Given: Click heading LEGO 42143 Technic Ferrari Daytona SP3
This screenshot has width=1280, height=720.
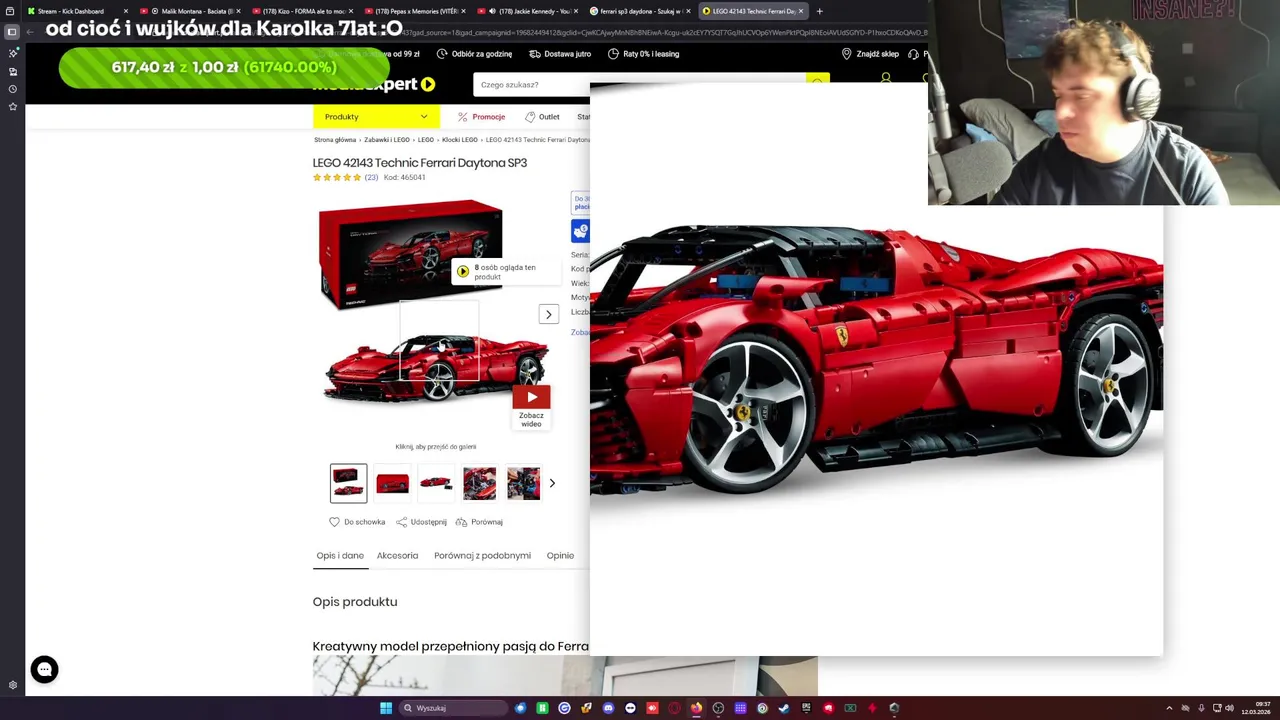Looking at the screenshot, I should pyautogui.click(x=420, y=163).
